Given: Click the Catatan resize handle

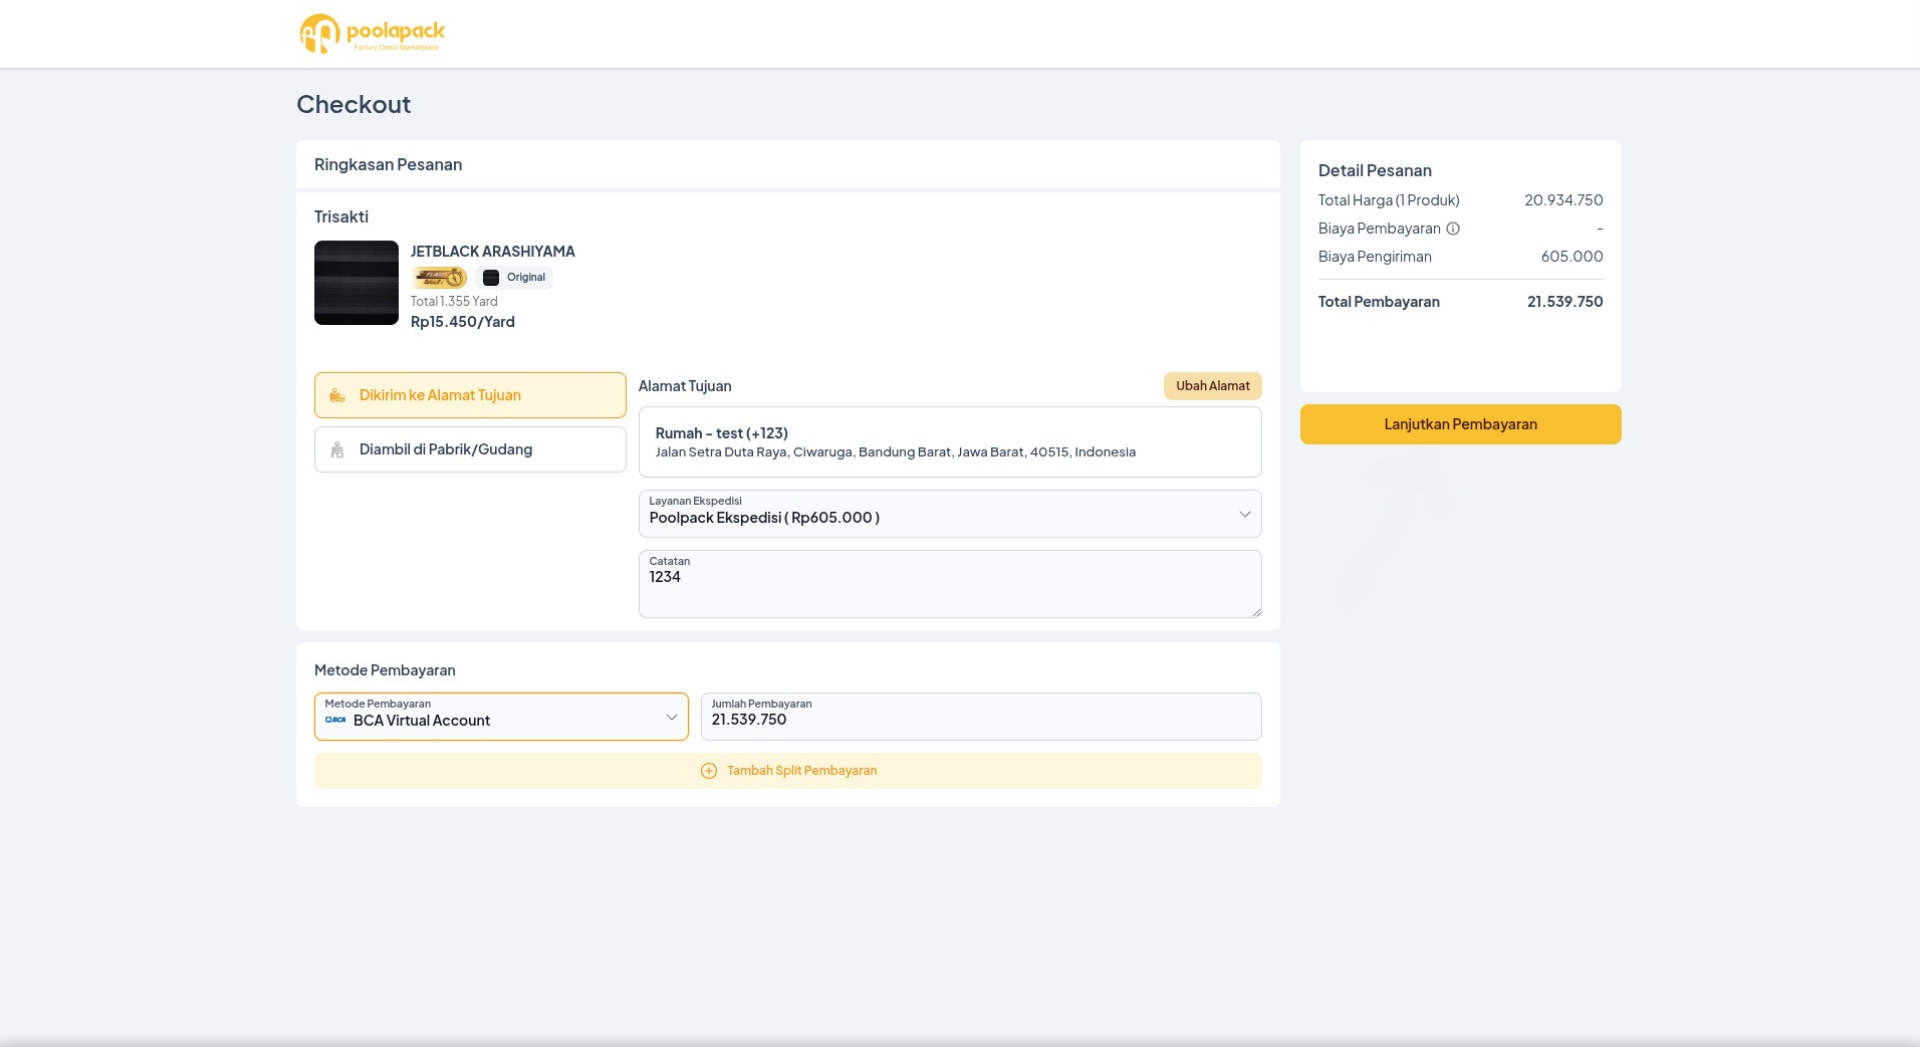Looking at the screenshot, I should pos(1256,612).
